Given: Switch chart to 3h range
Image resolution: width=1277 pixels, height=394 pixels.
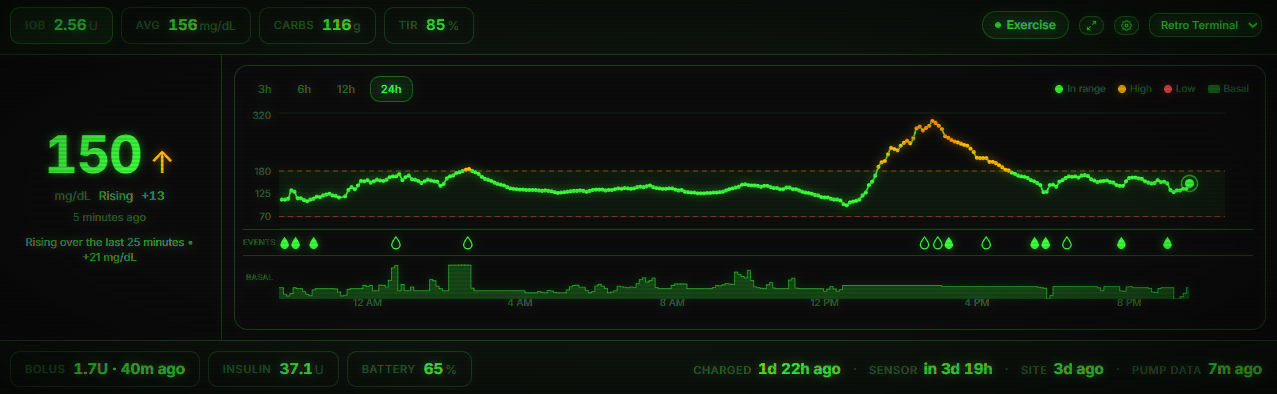Looking at the screenshot, I should [x=265, y=89].
